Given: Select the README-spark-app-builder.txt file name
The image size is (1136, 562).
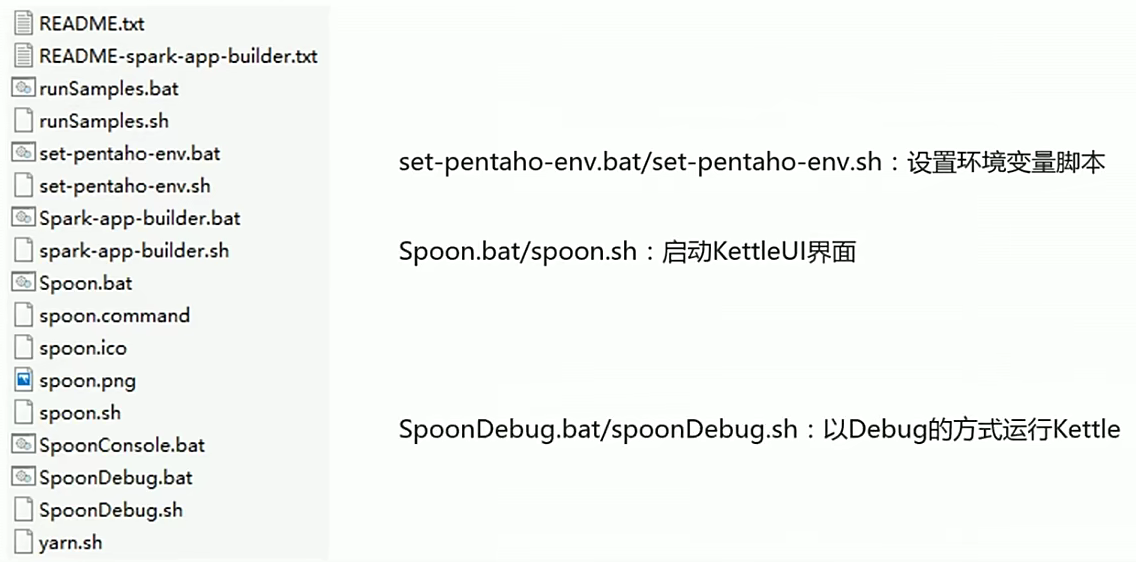Looking at the screenshot, I should pos(178,56).
